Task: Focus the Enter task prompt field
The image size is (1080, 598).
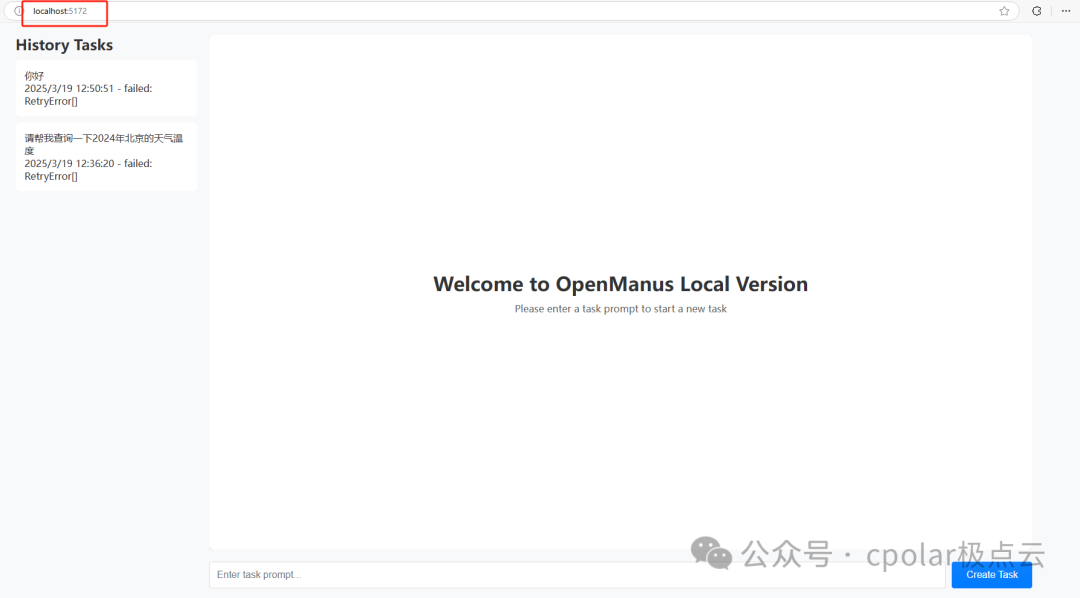Action: [575, 575]
